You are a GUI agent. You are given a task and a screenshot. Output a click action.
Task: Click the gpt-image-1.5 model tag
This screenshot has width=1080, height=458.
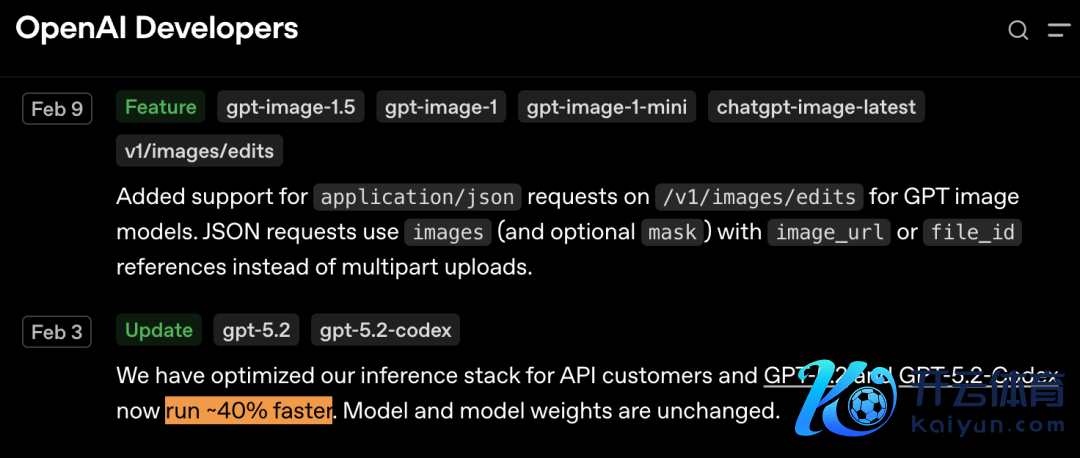290,107
